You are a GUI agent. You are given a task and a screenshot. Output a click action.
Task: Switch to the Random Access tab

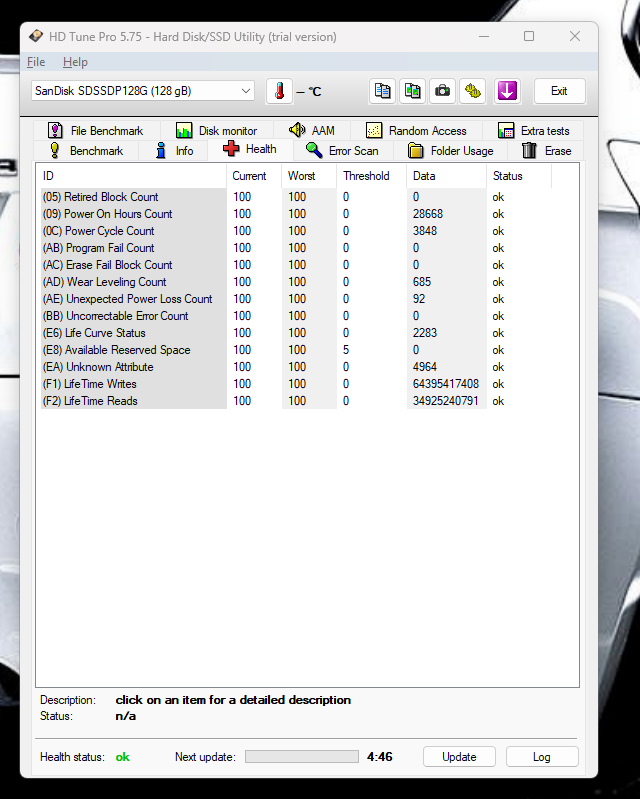(x=416, y=131)
